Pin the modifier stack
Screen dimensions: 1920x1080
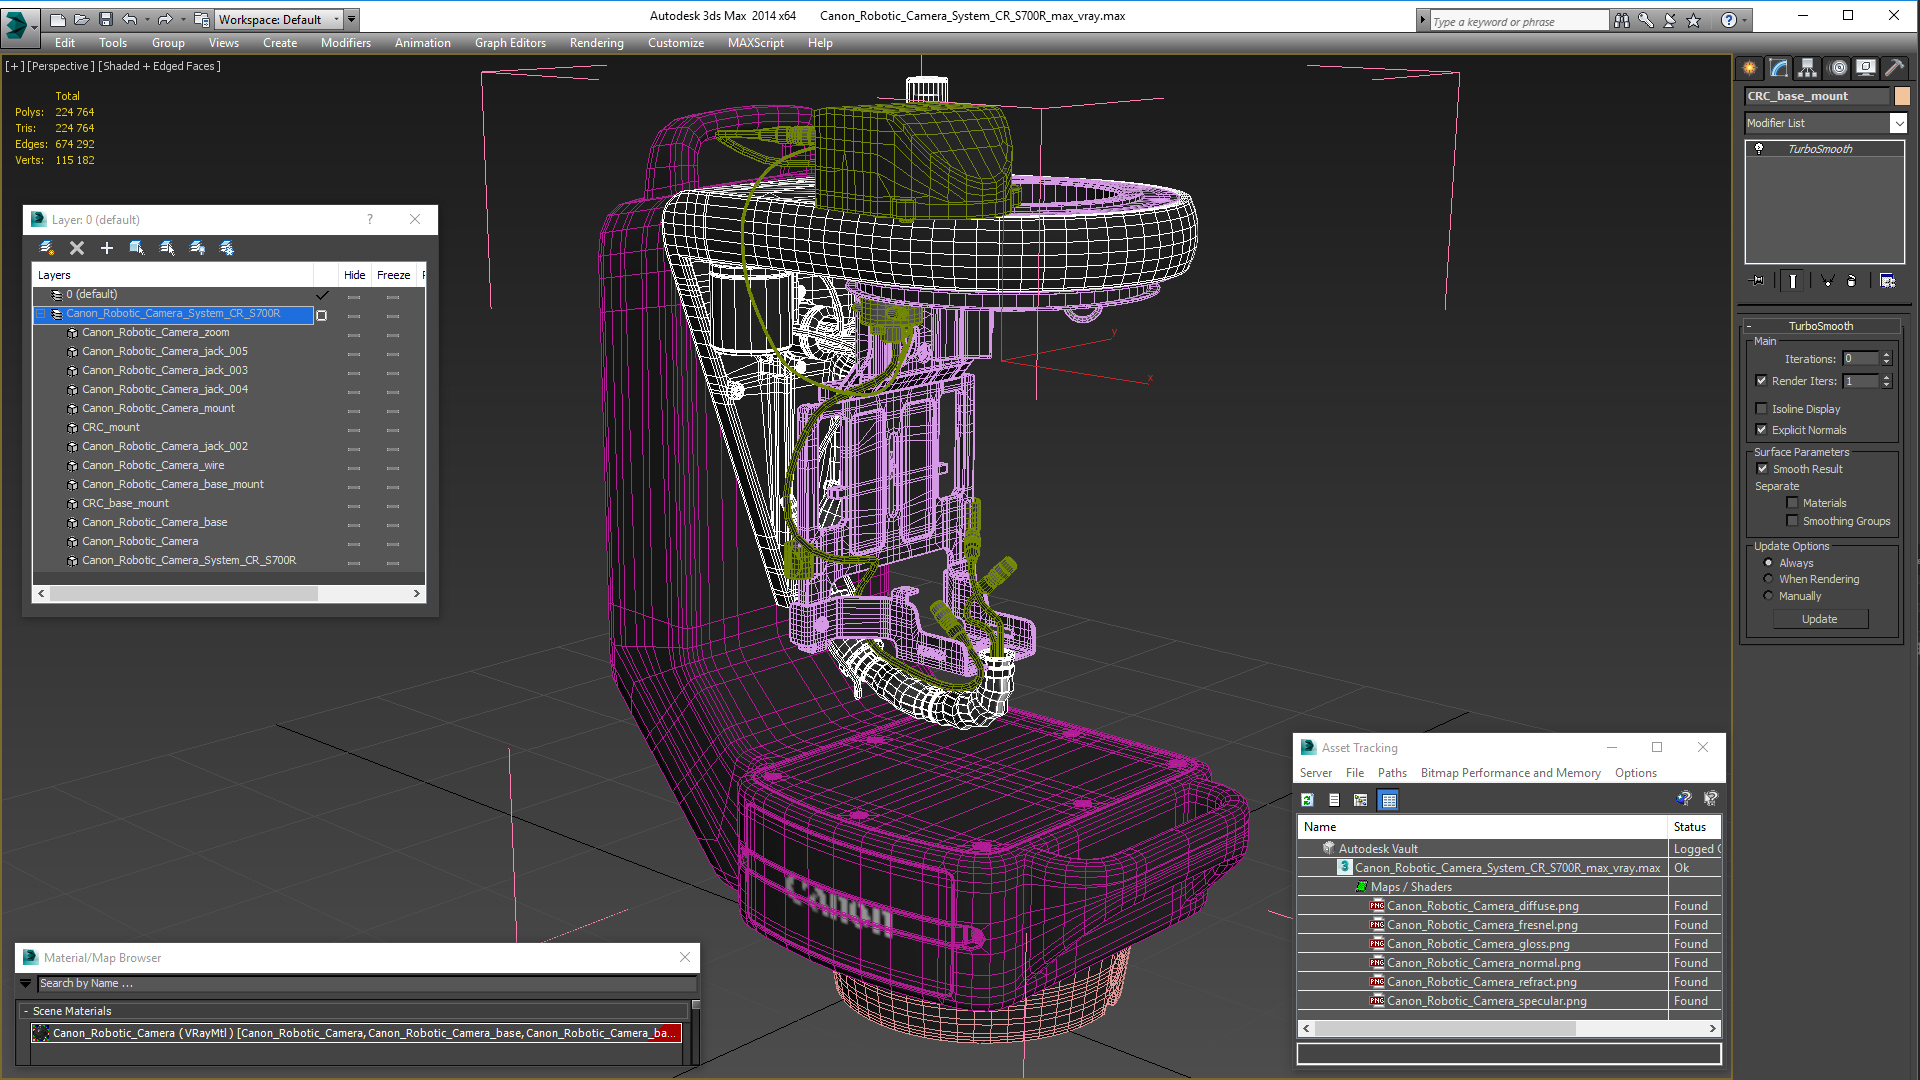tap(1757, 281)
